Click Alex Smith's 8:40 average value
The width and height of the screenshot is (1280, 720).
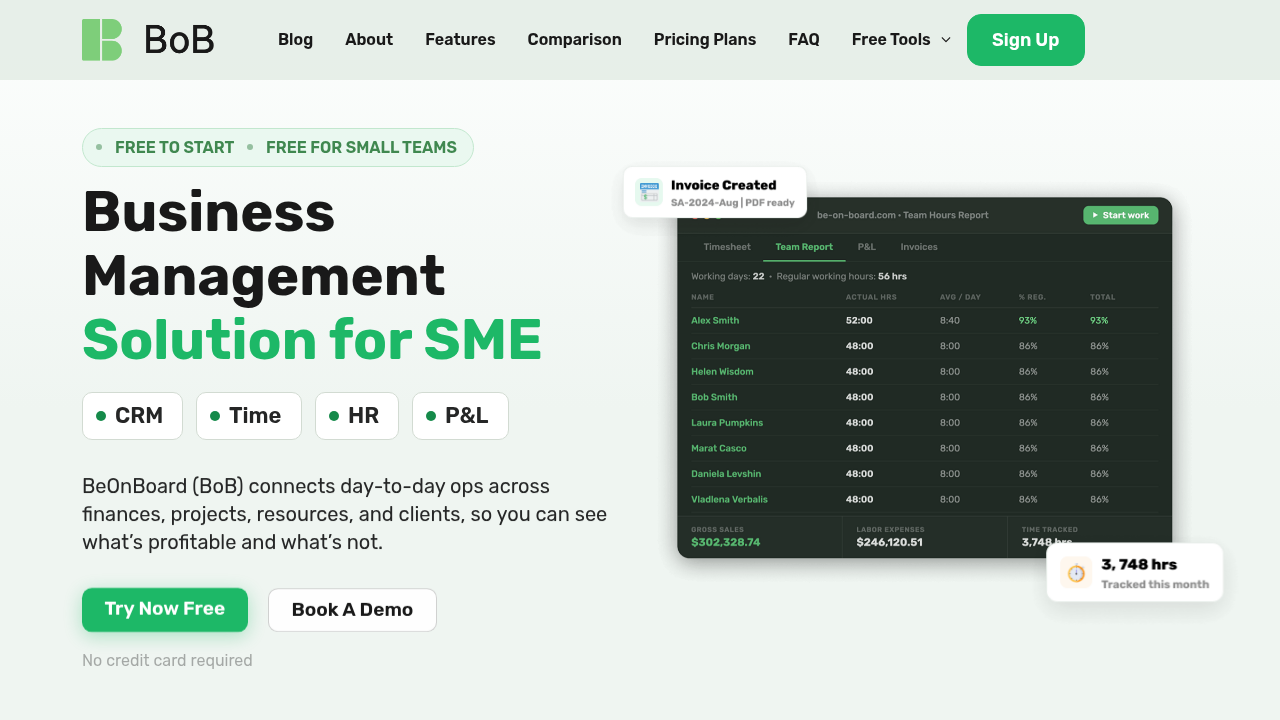[950, 321]
